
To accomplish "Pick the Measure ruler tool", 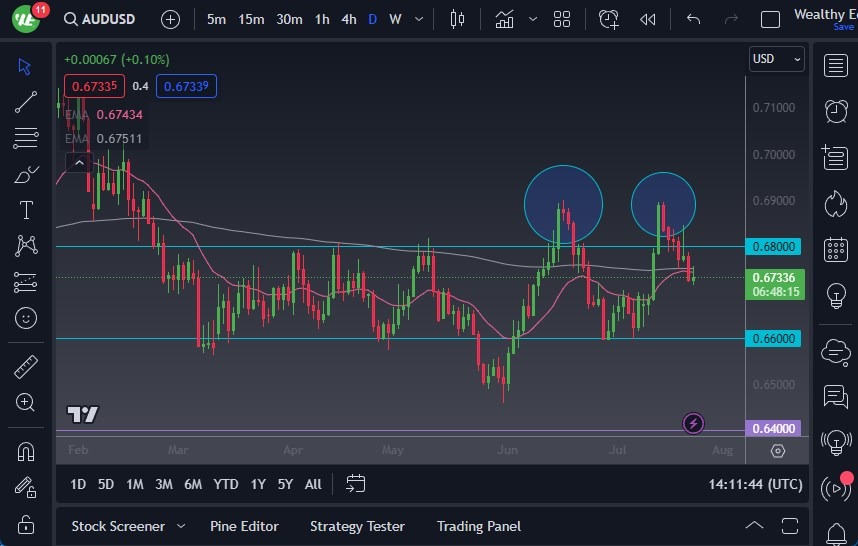I will pos(26,367).
